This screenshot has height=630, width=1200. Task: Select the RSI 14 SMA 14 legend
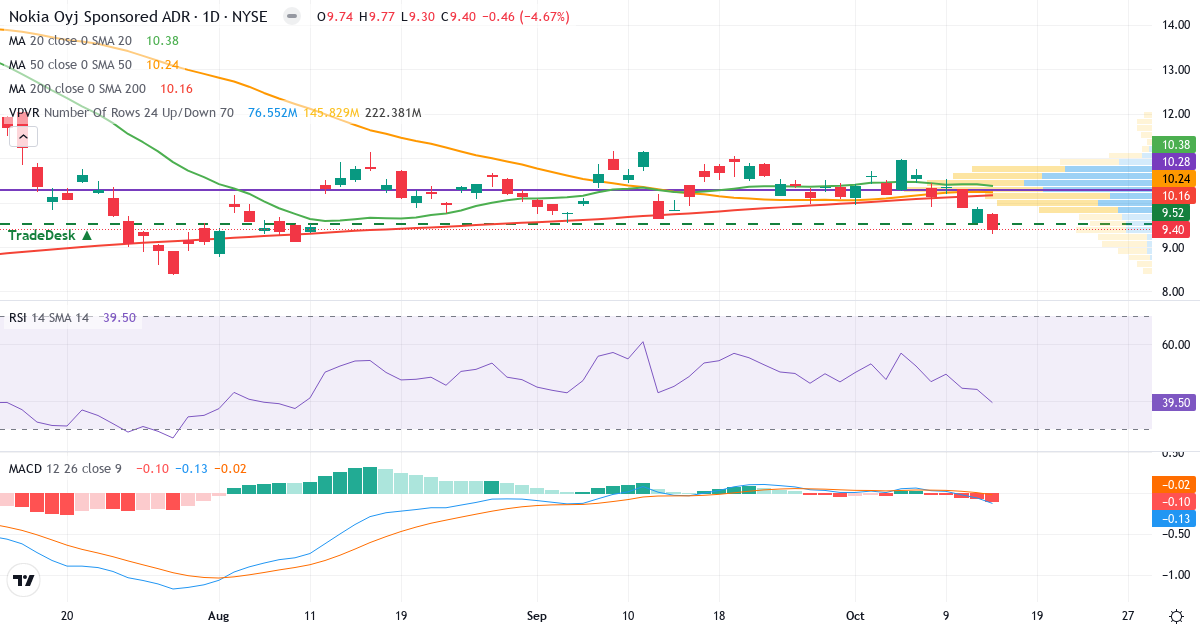click(49, 317)
